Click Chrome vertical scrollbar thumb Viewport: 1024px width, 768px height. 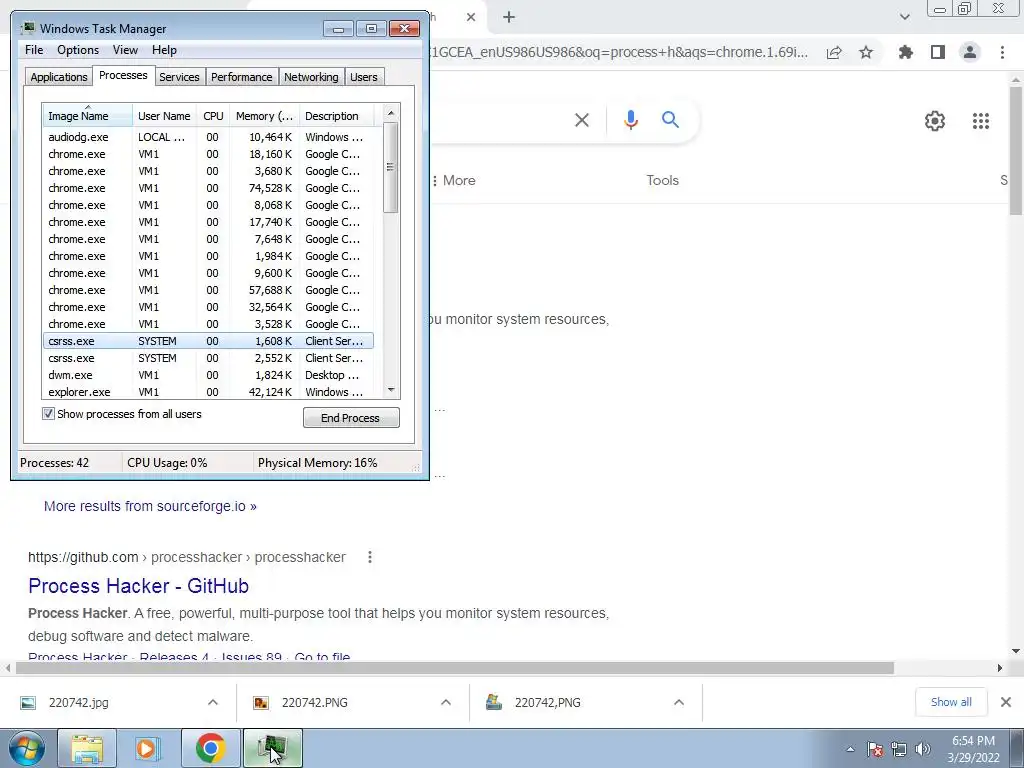1016,150
